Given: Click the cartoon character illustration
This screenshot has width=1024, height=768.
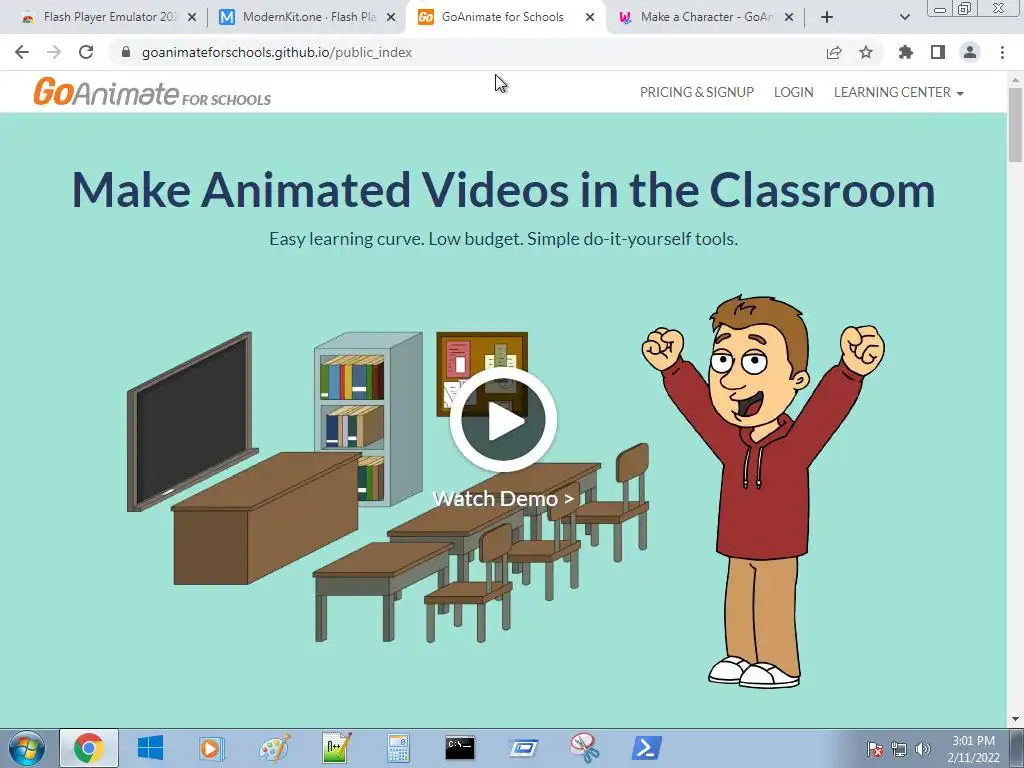Looking at the screenshot, I should pos(763,491).
